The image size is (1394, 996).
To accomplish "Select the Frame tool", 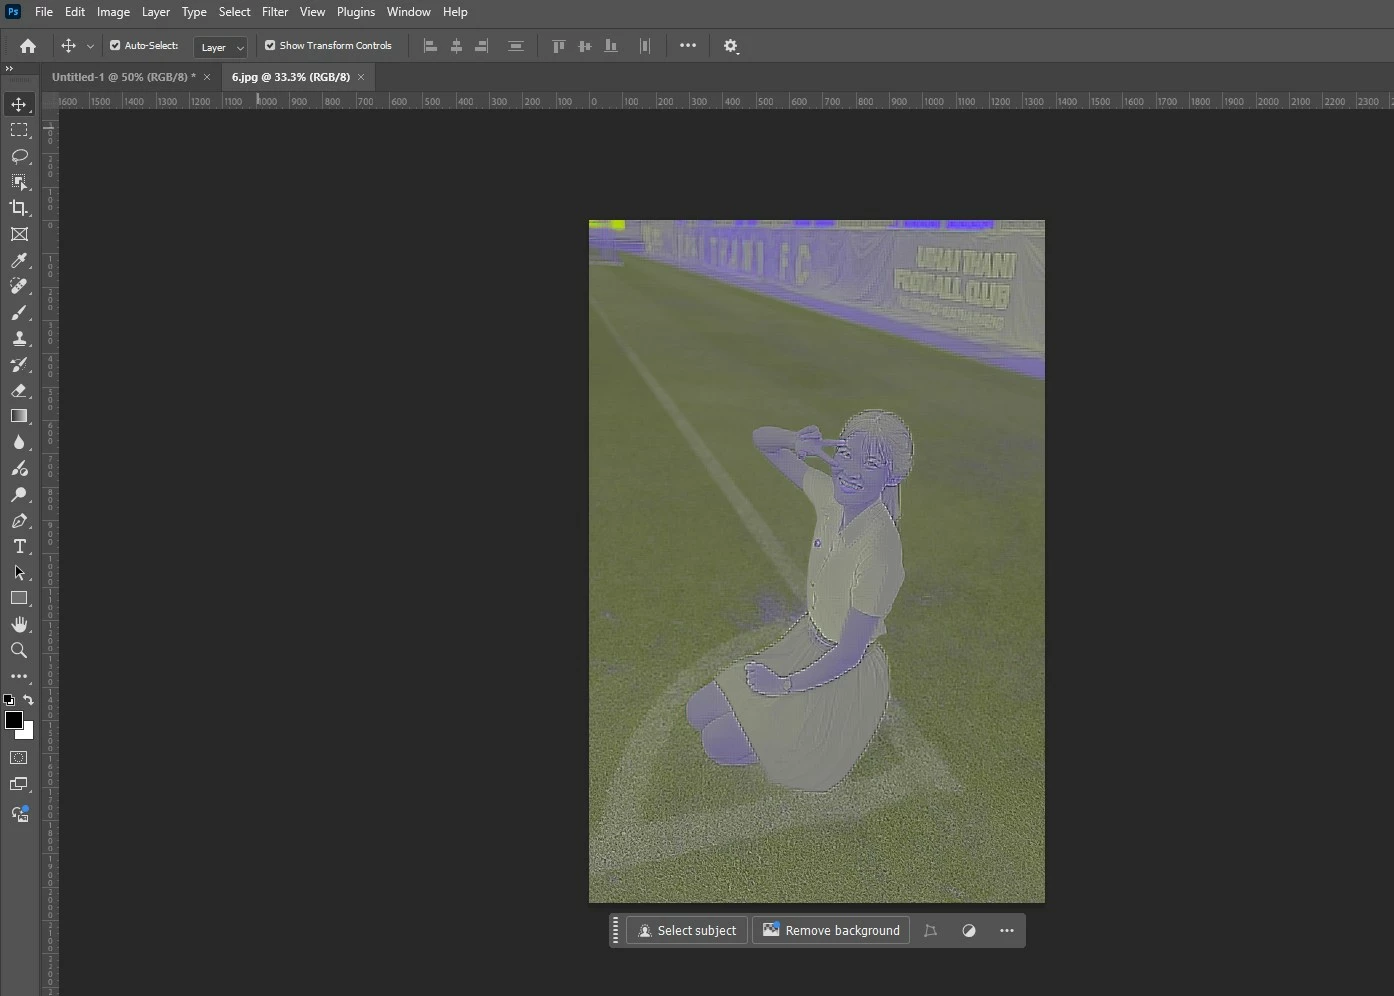I will [19, 234].
